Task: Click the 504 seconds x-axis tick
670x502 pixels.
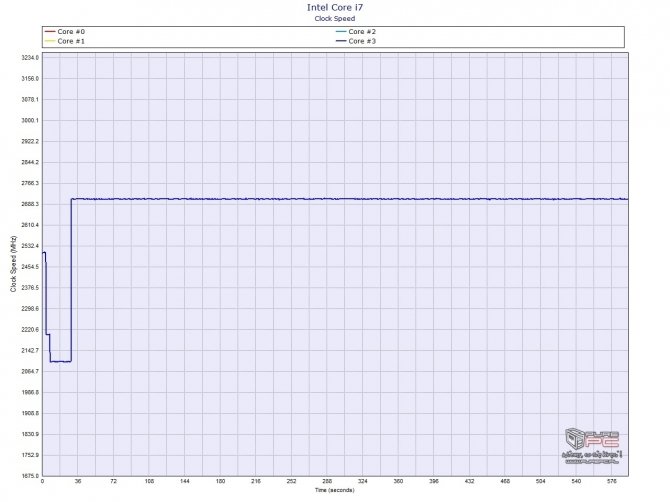Action: [541, 481]
